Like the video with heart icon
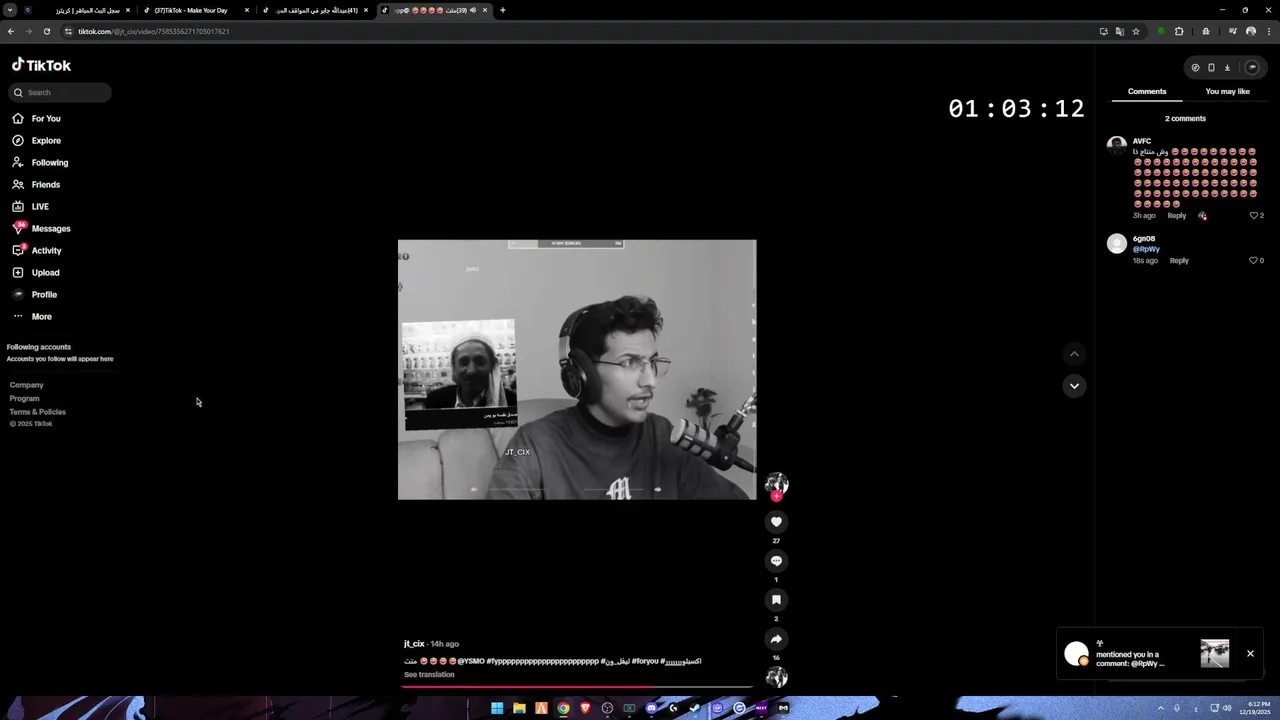This screenshot has height=720, width=1280. click(x=776, y=522)
